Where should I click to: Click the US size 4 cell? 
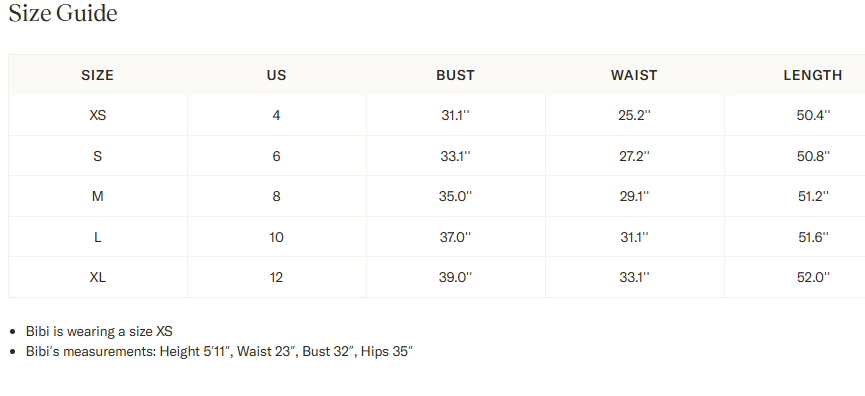pyautogui.click(x=276, y=115)
